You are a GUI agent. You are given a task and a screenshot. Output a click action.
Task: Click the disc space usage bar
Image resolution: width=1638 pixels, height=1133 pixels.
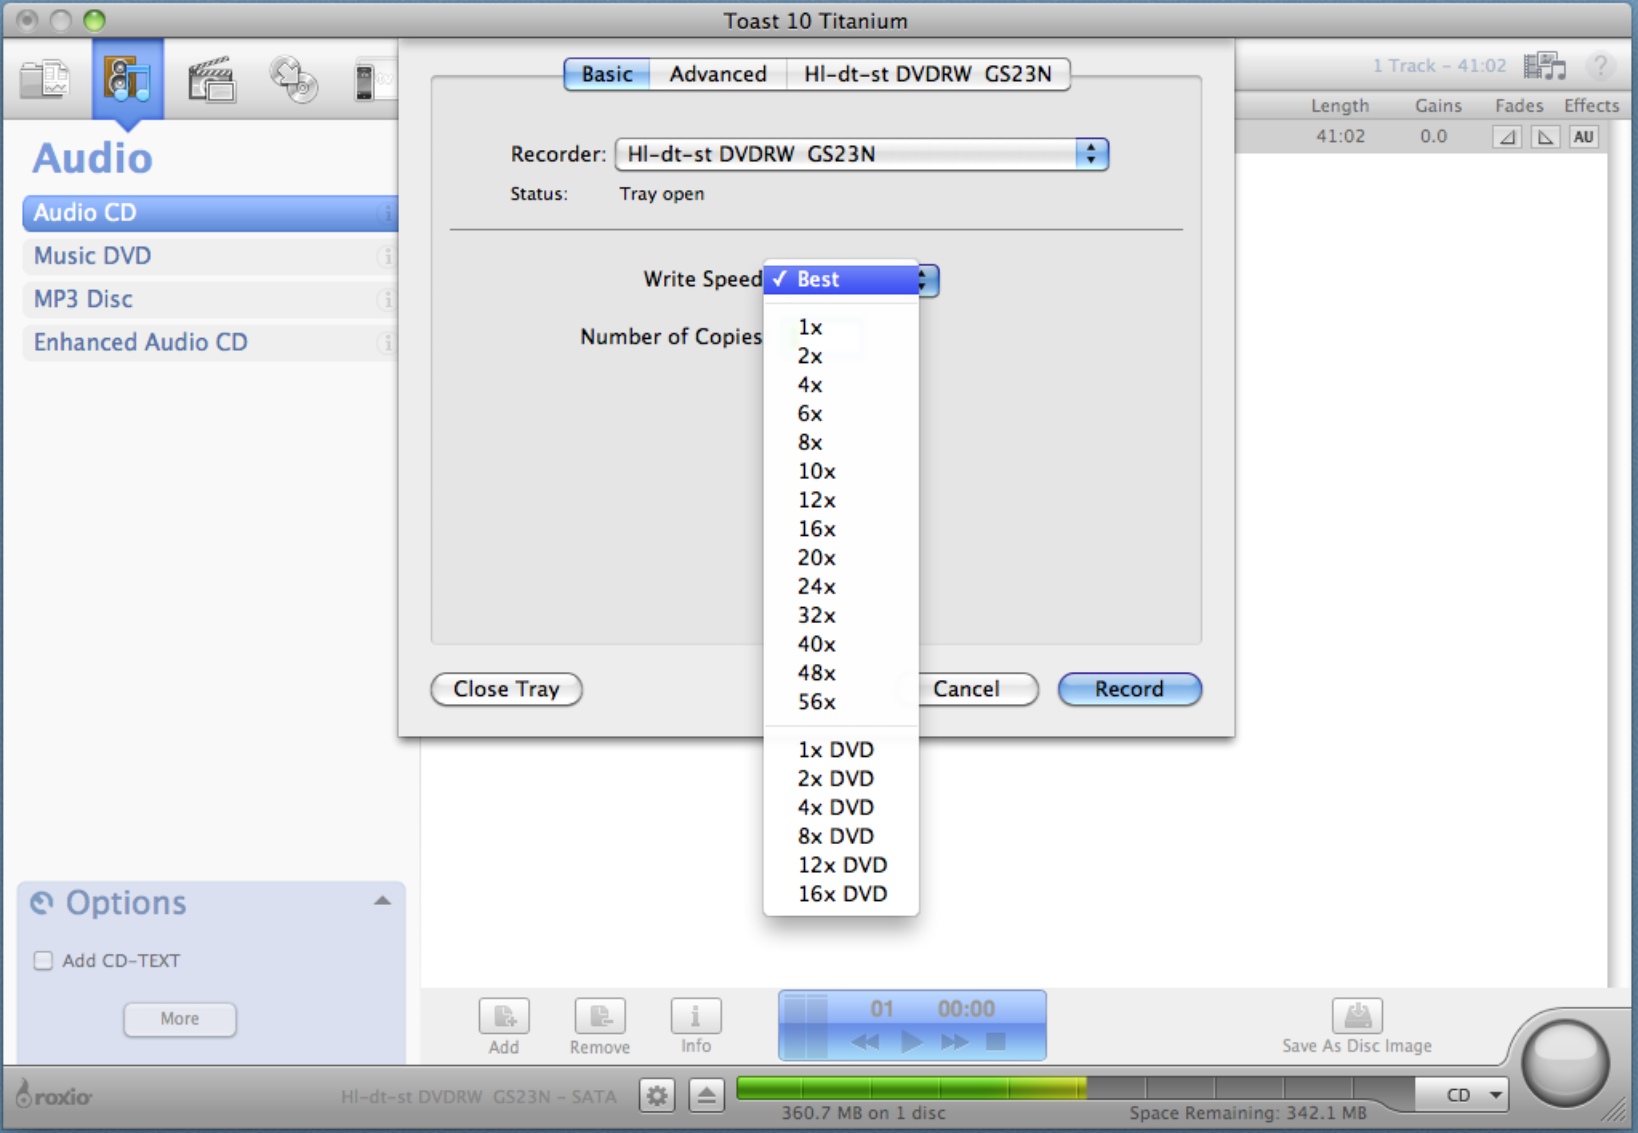1075,1089
